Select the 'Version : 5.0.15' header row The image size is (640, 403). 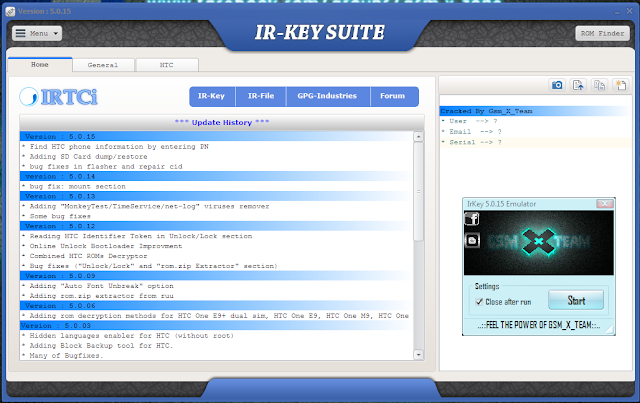click(216, 136)
